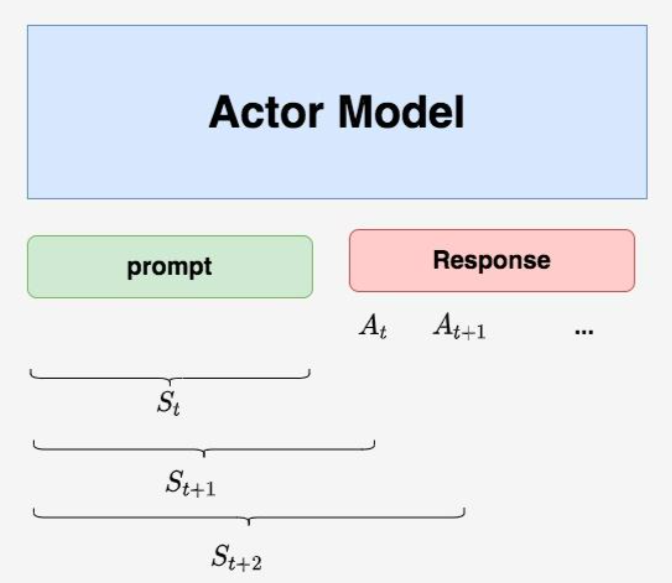Click the left end of the S_t brace
Screen dimensions: 672x583
(33, 372)
